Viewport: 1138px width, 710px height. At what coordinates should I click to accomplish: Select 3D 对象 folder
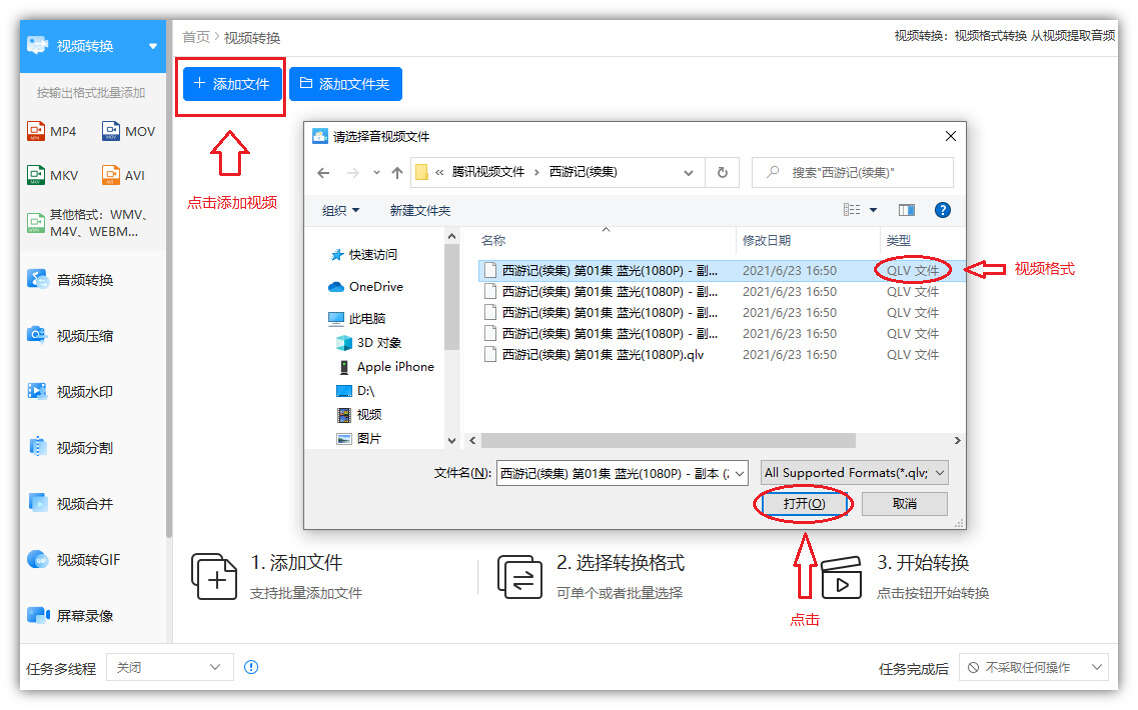pyautogui.click(x=369, y=343)
